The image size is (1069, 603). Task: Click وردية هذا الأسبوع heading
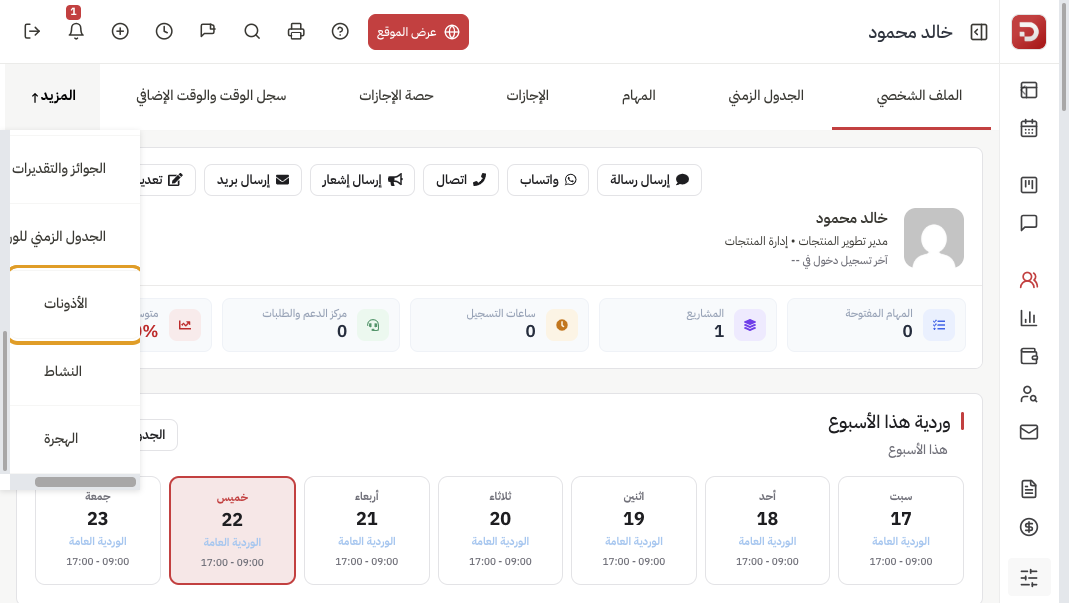889,423
